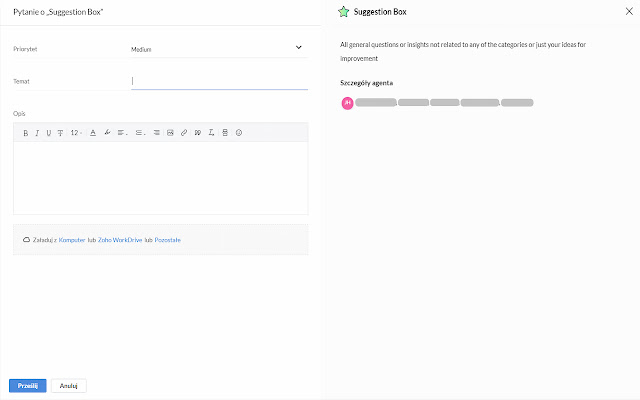The height and width of the screenshot is (400, 640).
Task: Expand the Priorytet Medium dropdown
Action: pos(219,49)
